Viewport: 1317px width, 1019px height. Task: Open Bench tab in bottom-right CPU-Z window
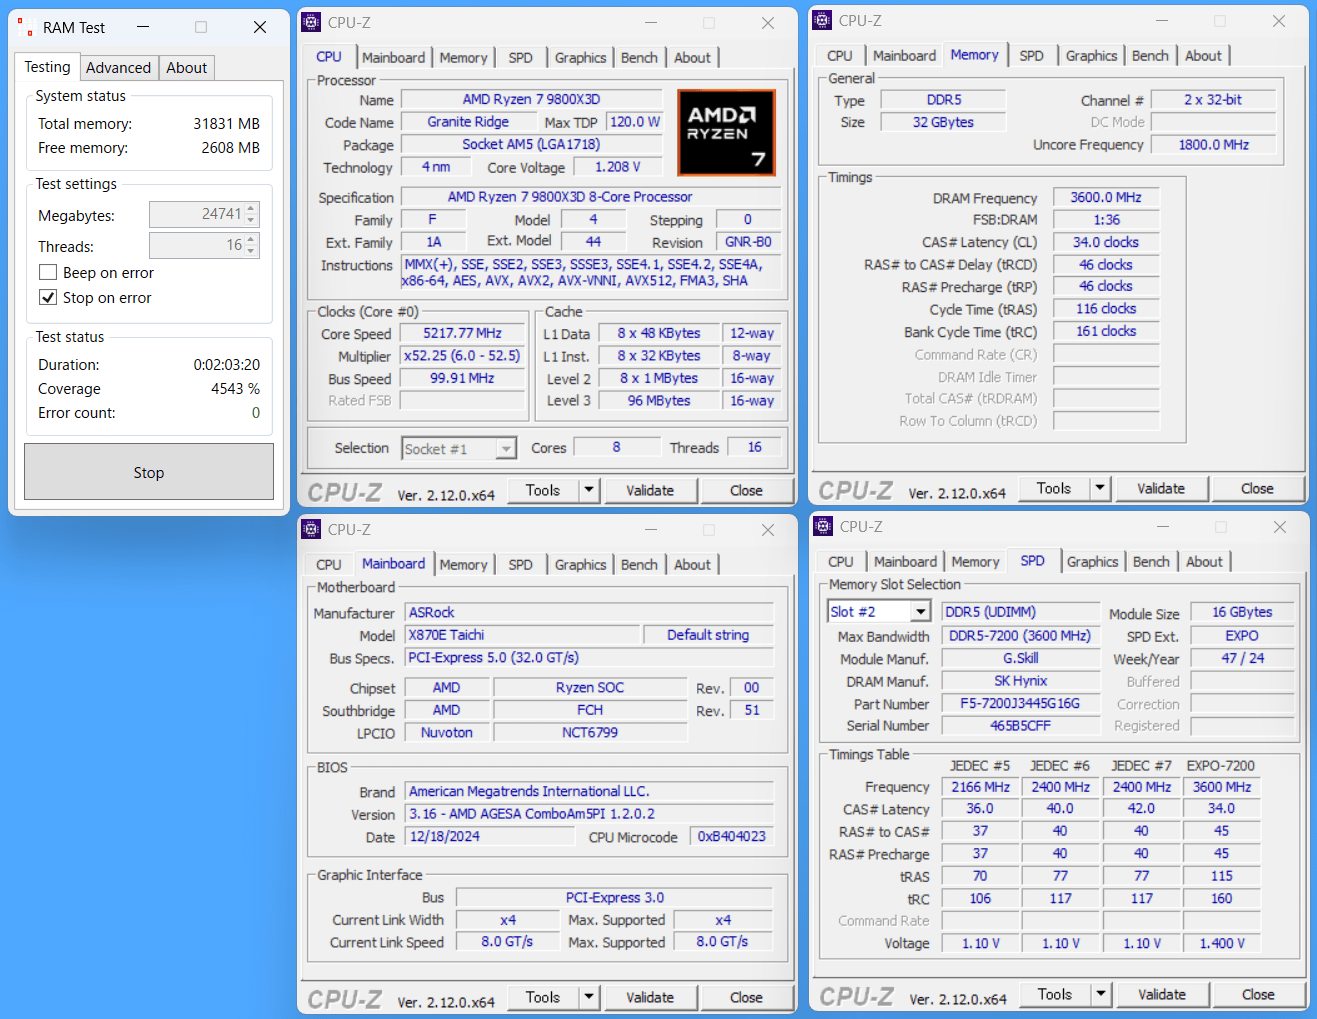click(1151, 562)
